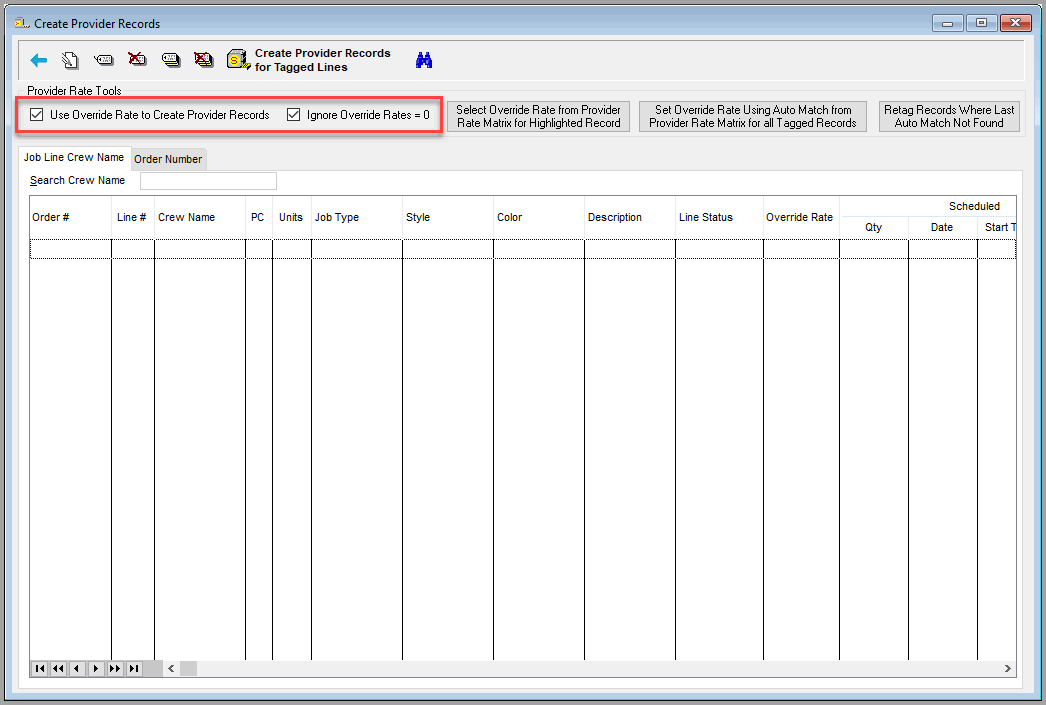Open the binoculars search icon

click(x=424, y=61)
